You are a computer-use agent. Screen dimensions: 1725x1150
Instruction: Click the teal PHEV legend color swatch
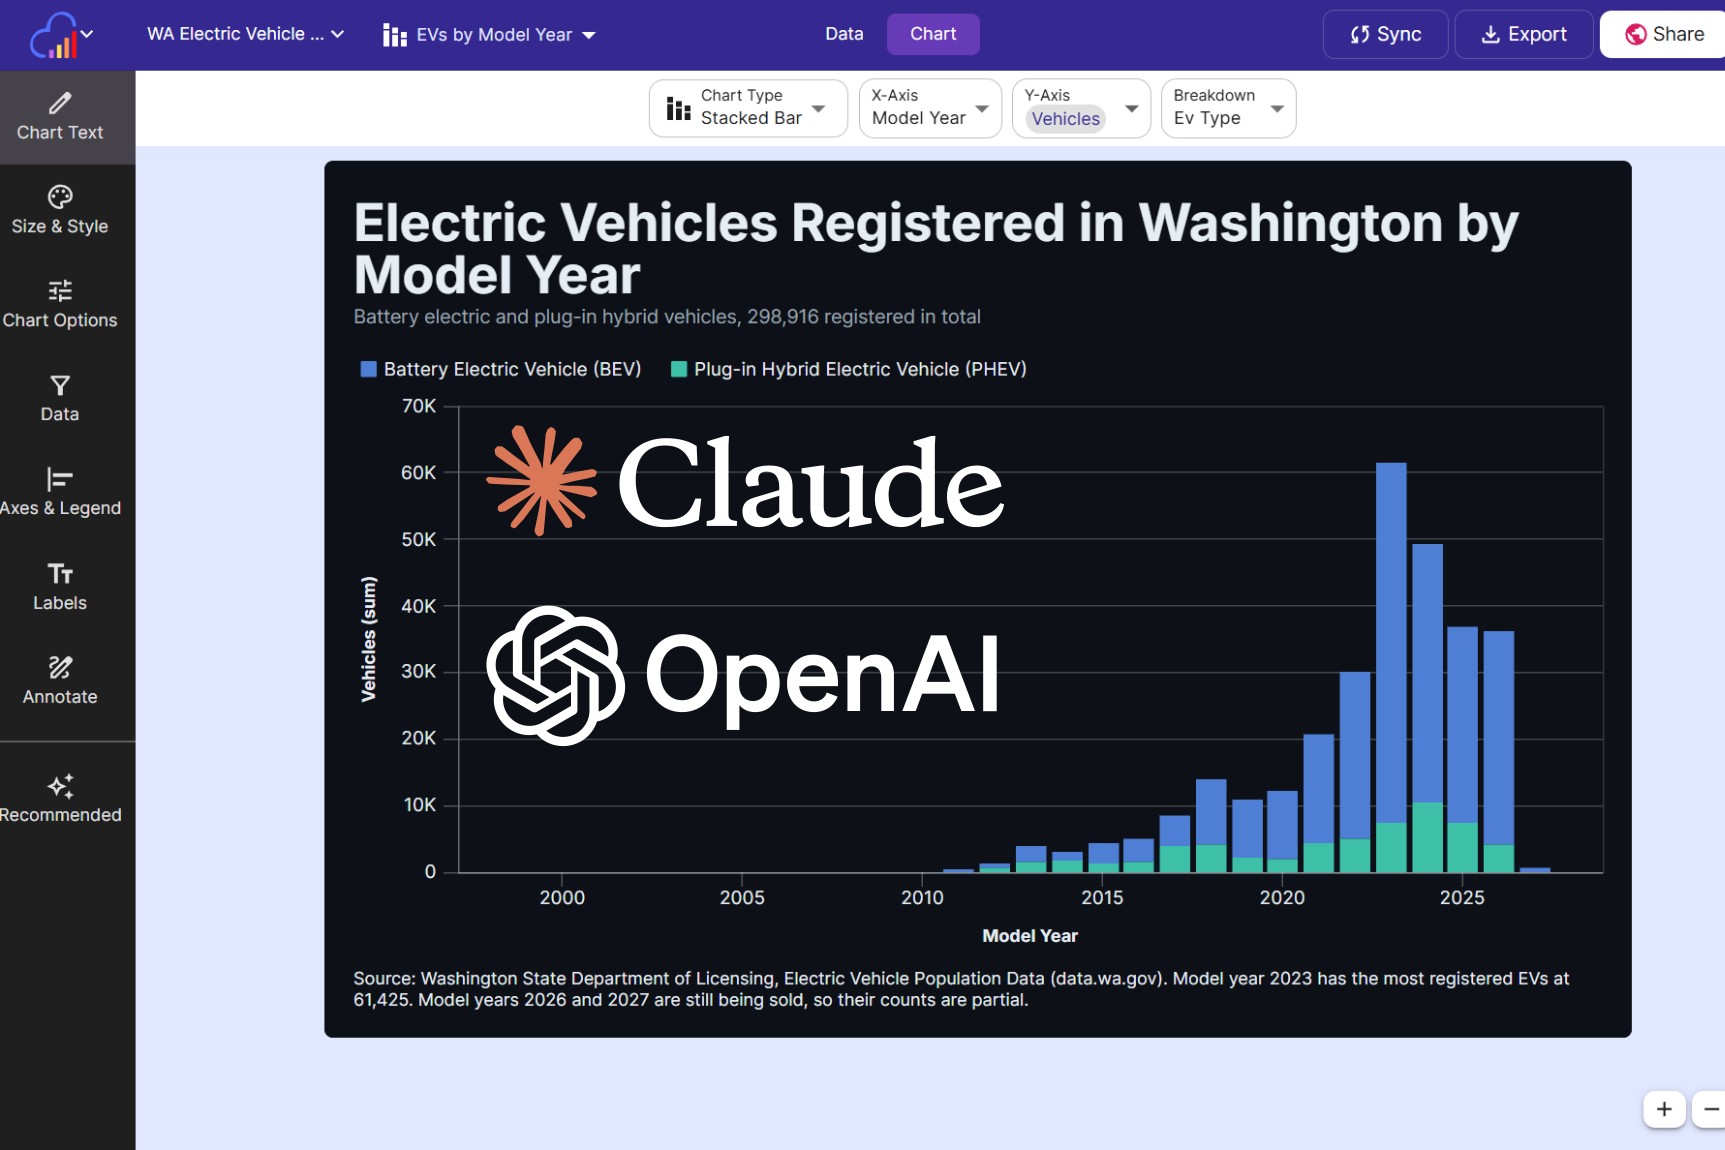click(x=678, y=369)
